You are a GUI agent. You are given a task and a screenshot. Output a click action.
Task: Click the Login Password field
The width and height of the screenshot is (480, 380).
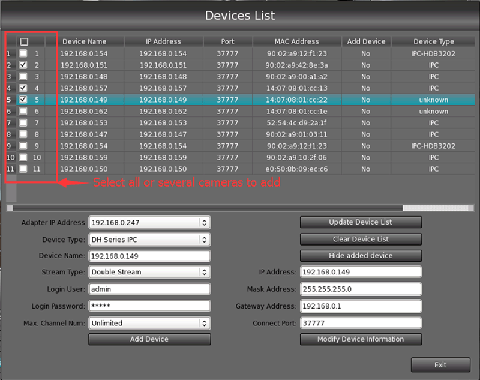click(x=149, y=306)
